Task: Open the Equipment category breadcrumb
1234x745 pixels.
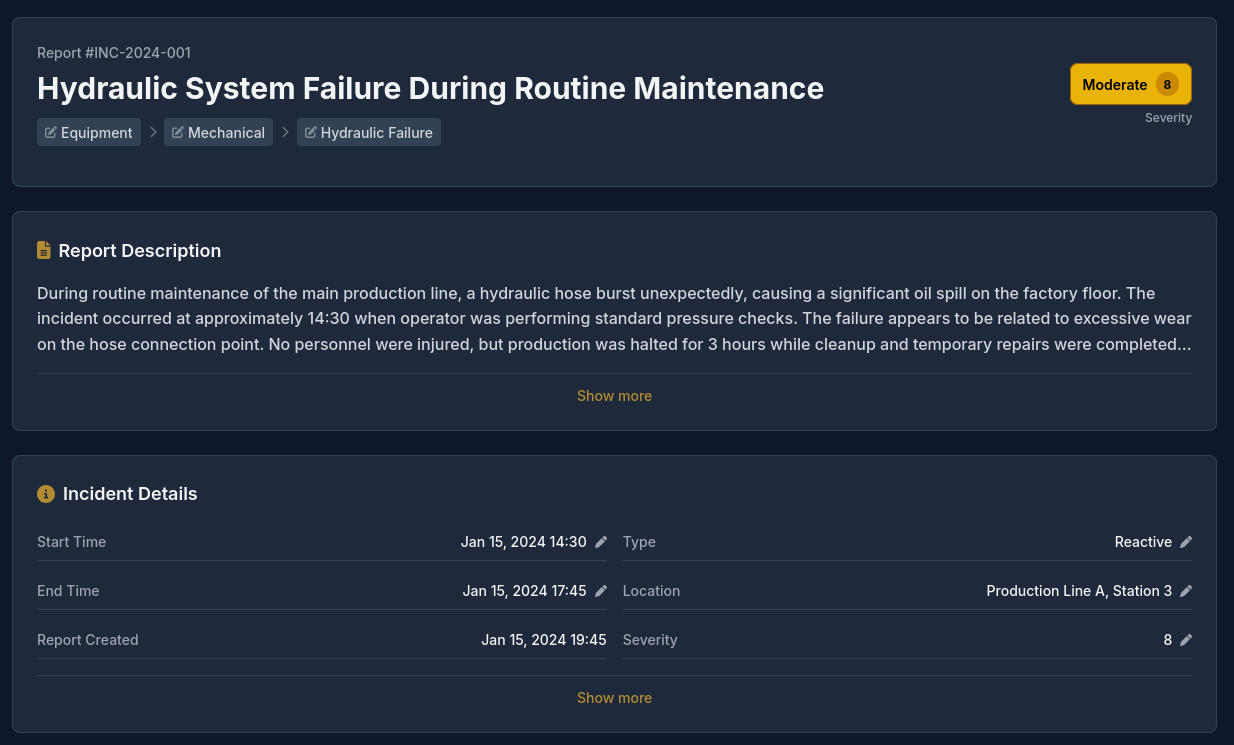Action: point(96,133)
